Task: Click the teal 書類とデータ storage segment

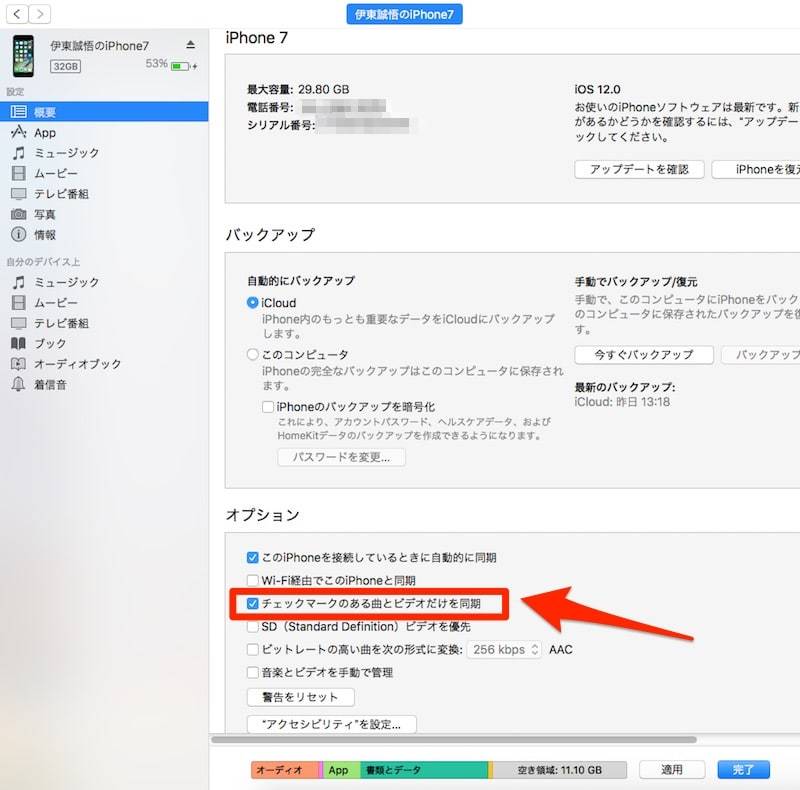Action: 424,770
